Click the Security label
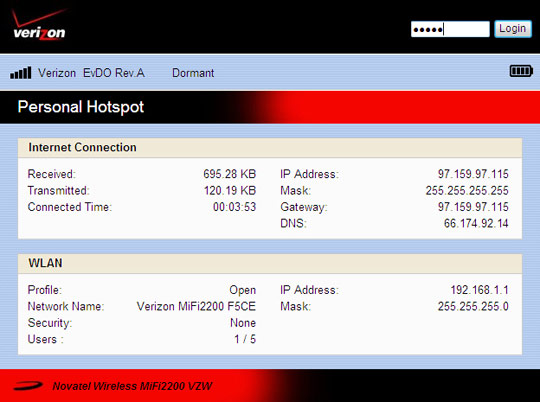Screen dimensions: 540x402 (x=50, y=323)
